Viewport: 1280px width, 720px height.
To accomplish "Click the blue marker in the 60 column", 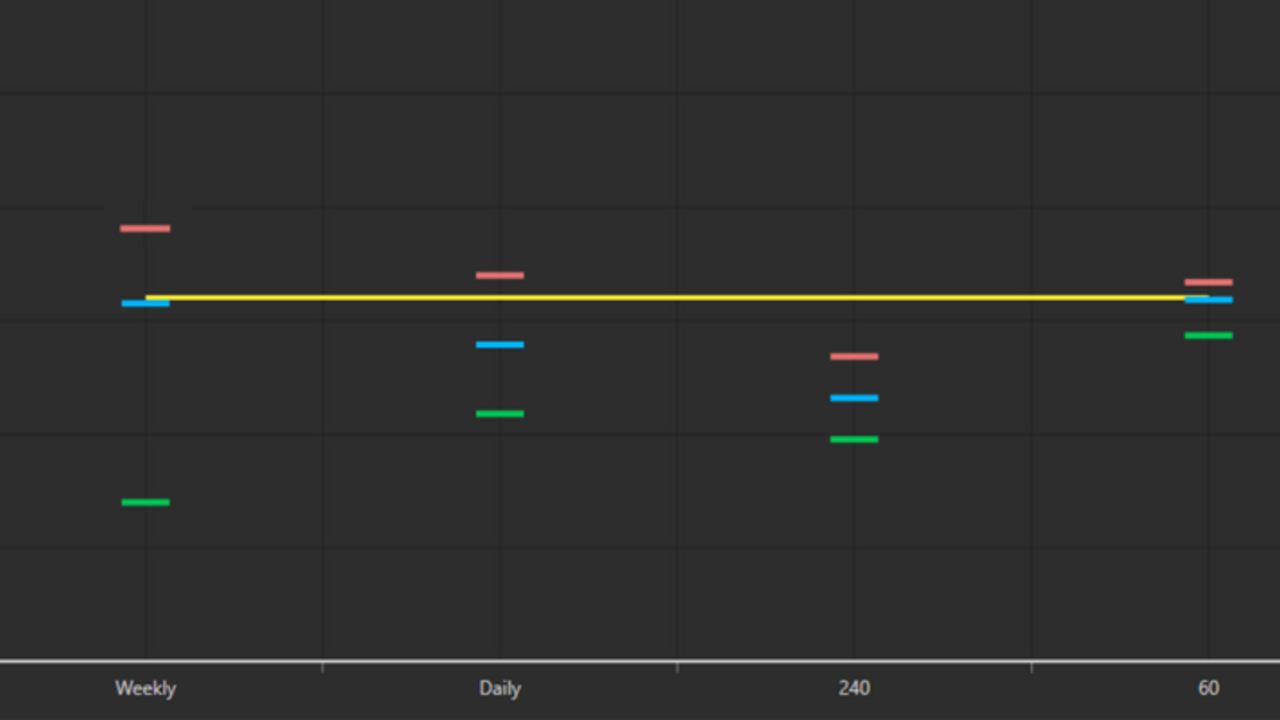I will tap(1208, 300).
